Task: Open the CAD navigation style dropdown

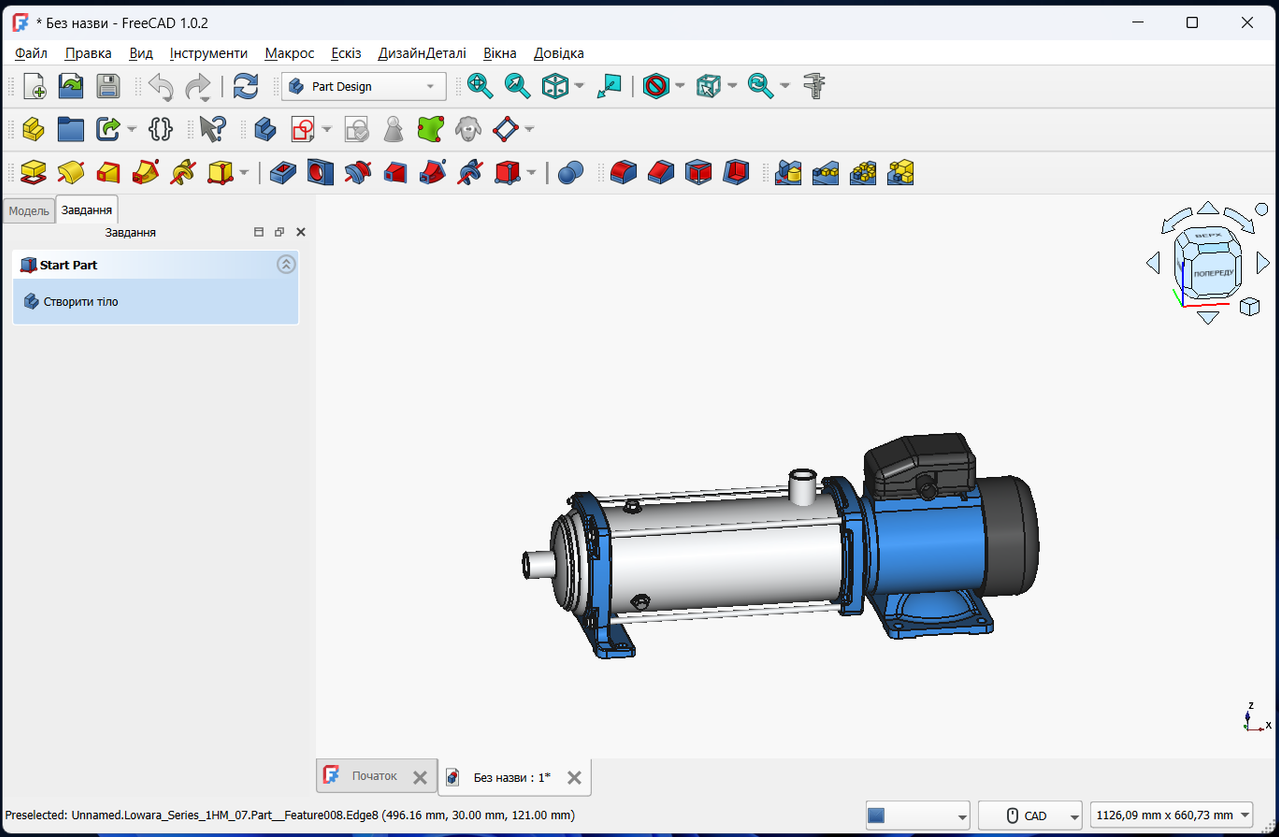Action: tap(1030, 816)
